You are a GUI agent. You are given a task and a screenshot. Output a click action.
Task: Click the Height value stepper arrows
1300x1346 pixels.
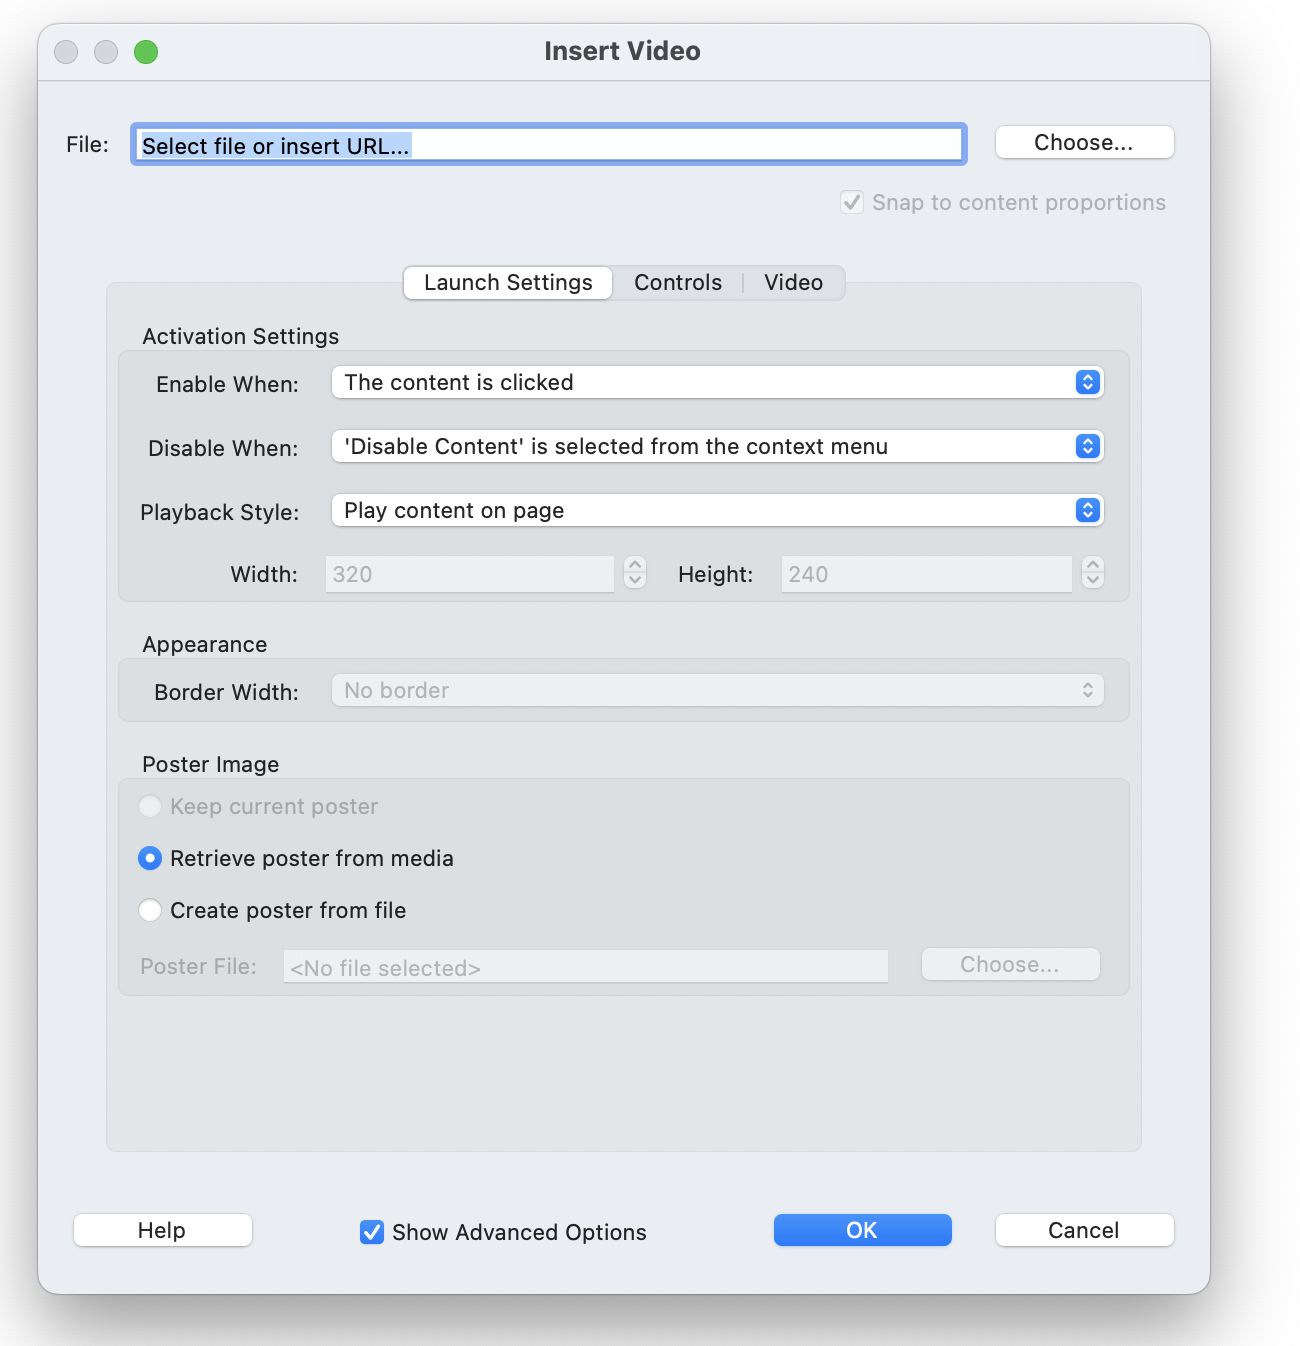click(x=1092, y=573)
